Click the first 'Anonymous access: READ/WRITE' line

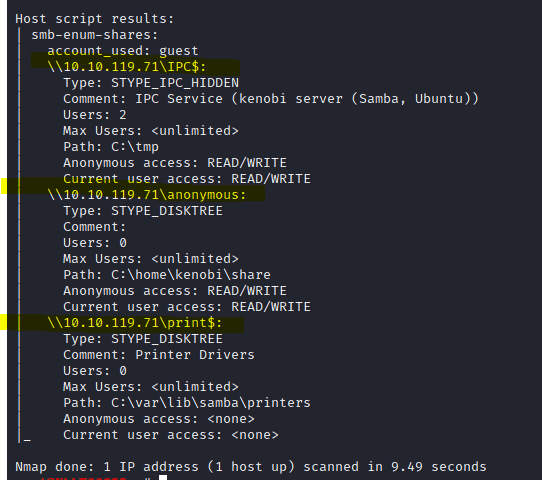point(175,163)
